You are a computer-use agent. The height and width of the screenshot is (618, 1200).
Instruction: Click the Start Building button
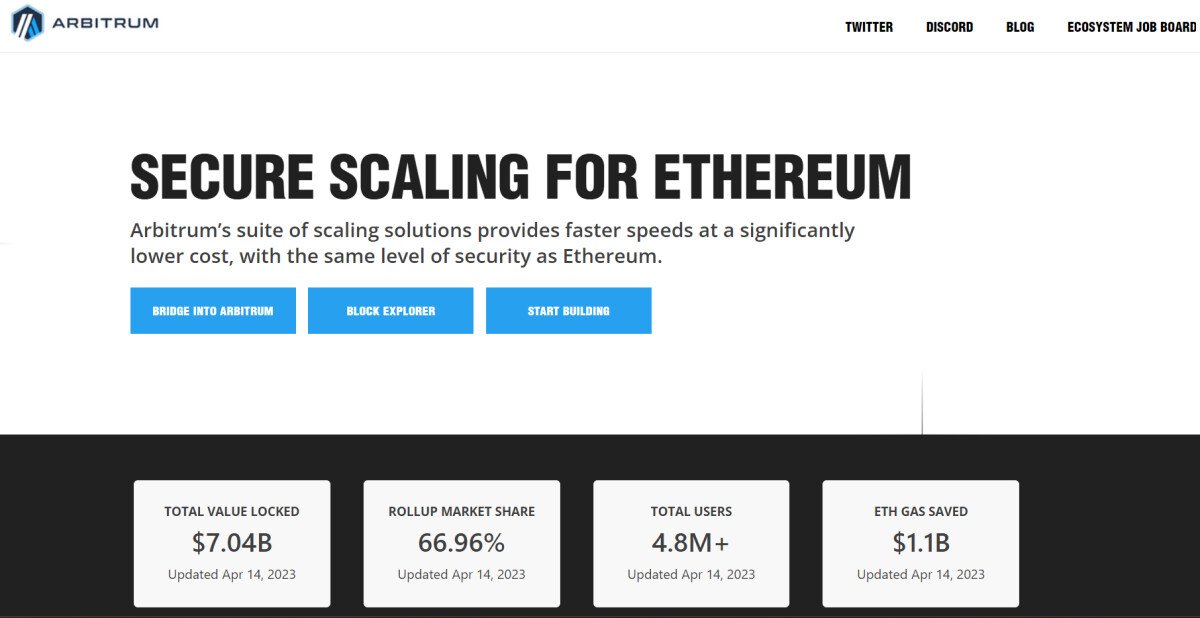(x=569, y=311)
